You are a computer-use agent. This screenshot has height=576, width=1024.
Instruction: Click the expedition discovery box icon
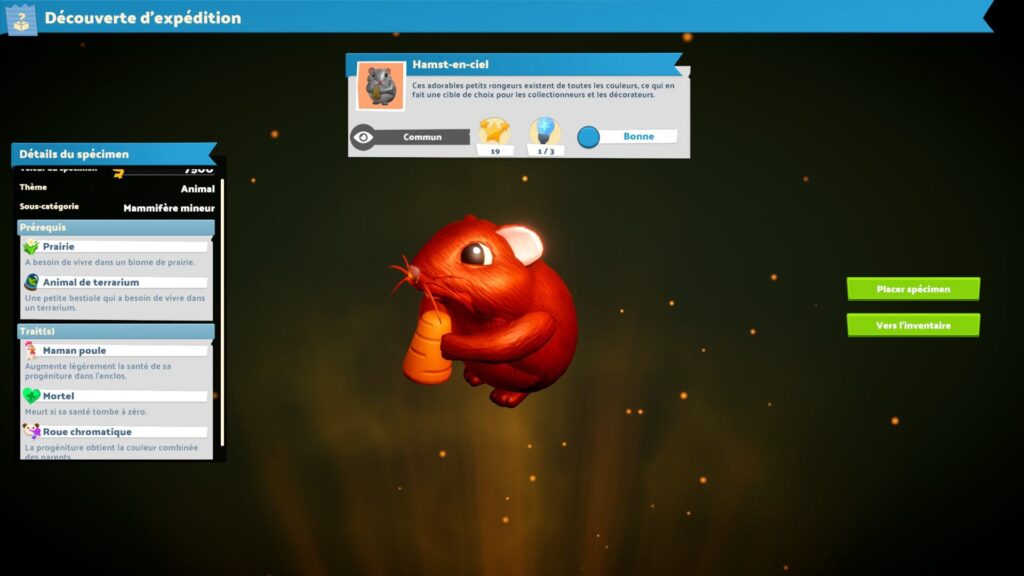coord(21,18)
